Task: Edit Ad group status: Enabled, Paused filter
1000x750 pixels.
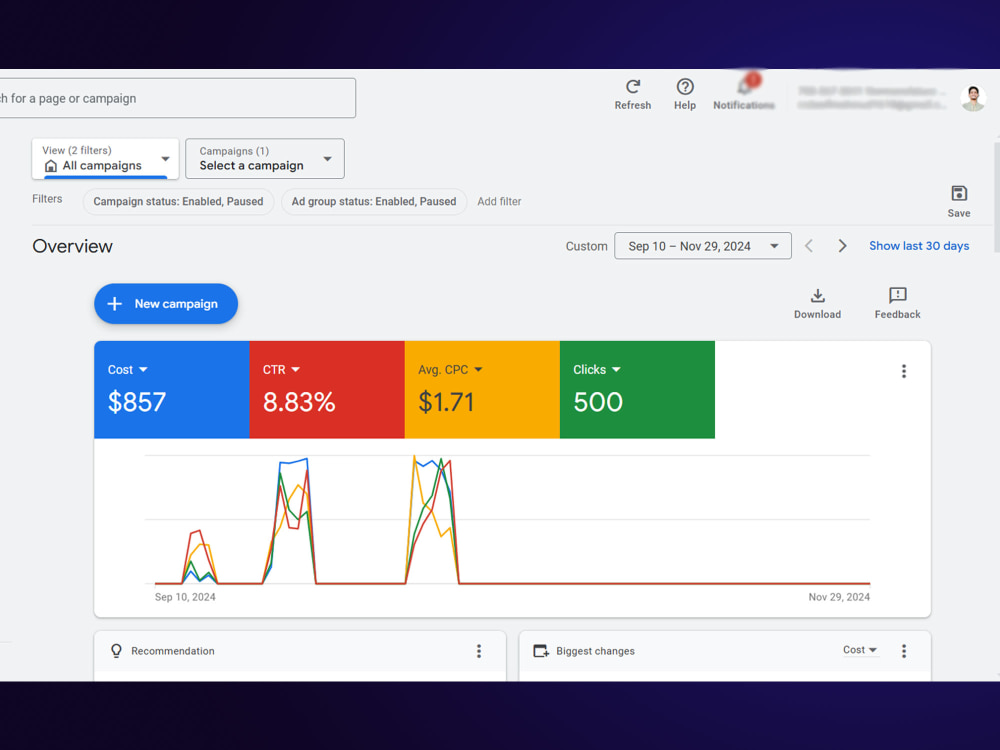Action: [374, 202]
